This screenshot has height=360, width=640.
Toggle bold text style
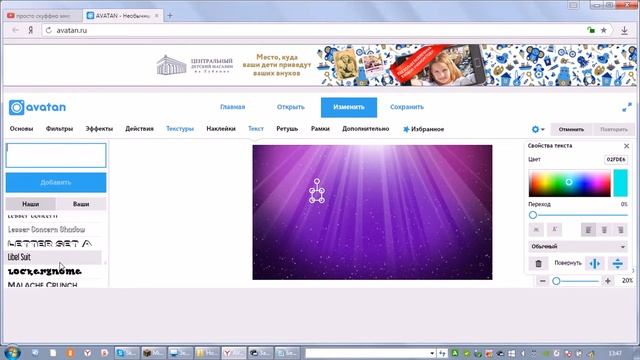pos(536,230)
